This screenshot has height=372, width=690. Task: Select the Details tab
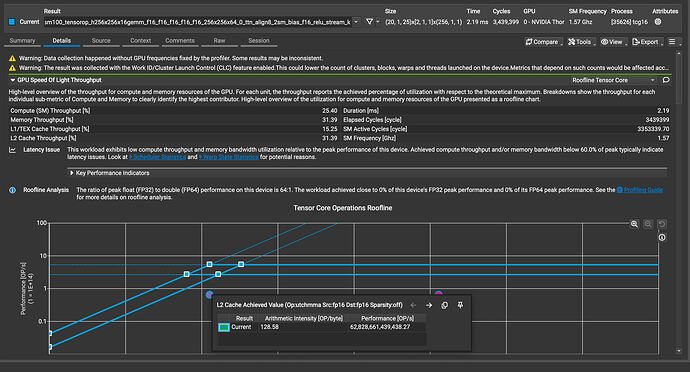(x=62, y=41)
